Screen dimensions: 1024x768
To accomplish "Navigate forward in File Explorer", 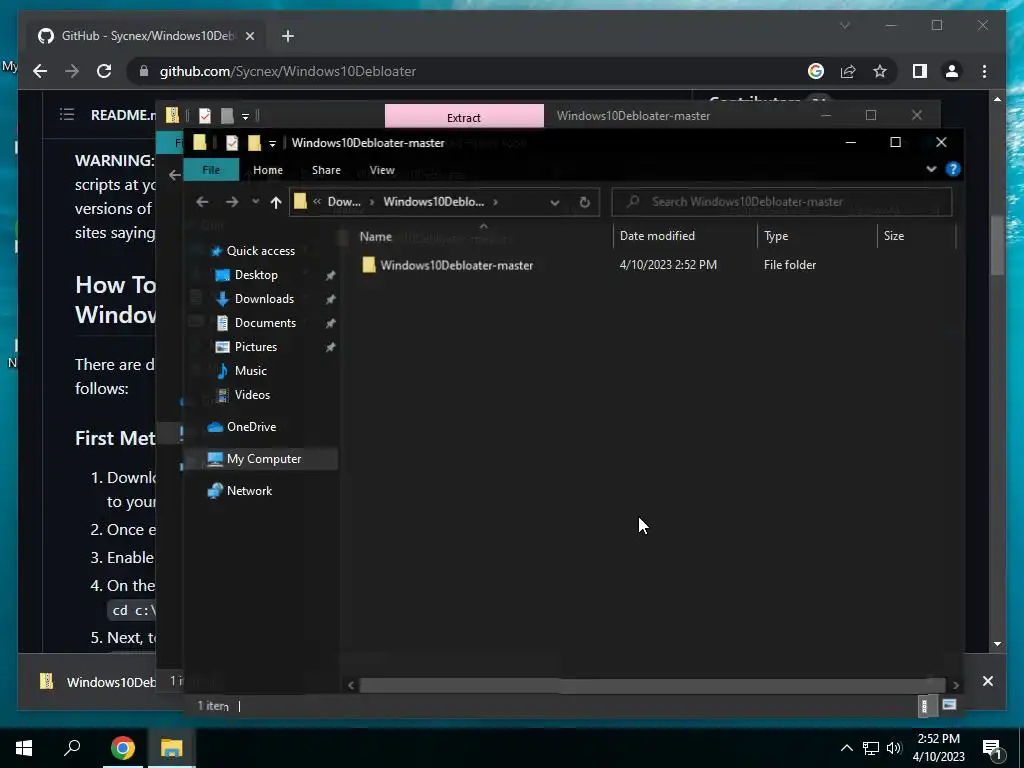I will click(x=232, y=202).
